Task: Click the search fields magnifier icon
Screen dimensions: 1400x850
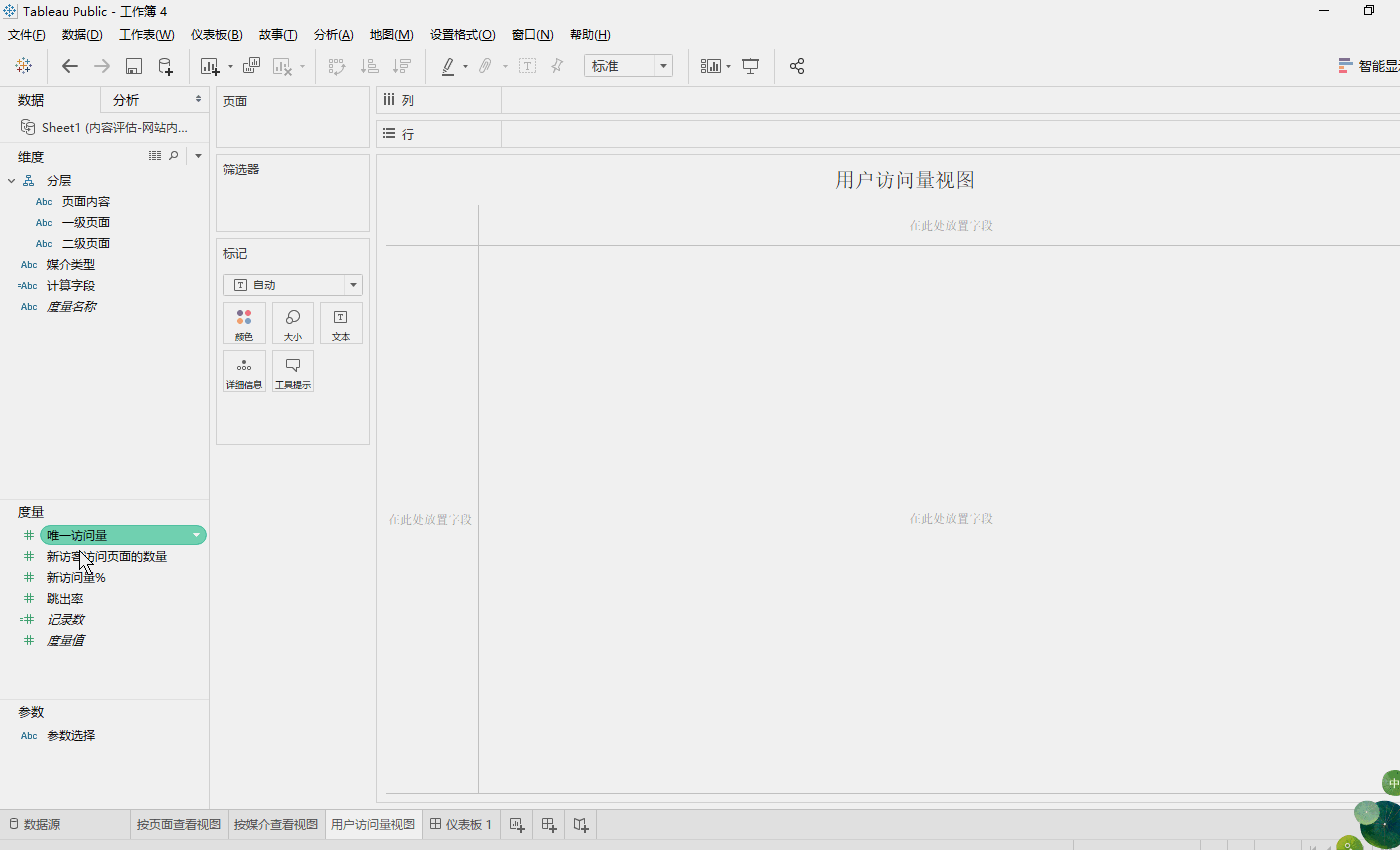Action: tap(174, 156)
